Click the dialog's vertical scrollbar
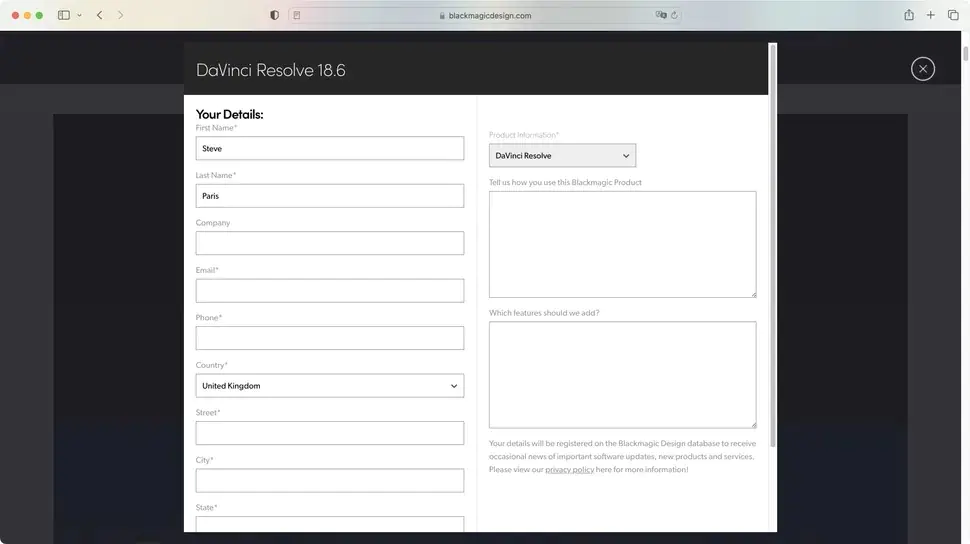Screen dimensions: 970x544 (773, 245)
